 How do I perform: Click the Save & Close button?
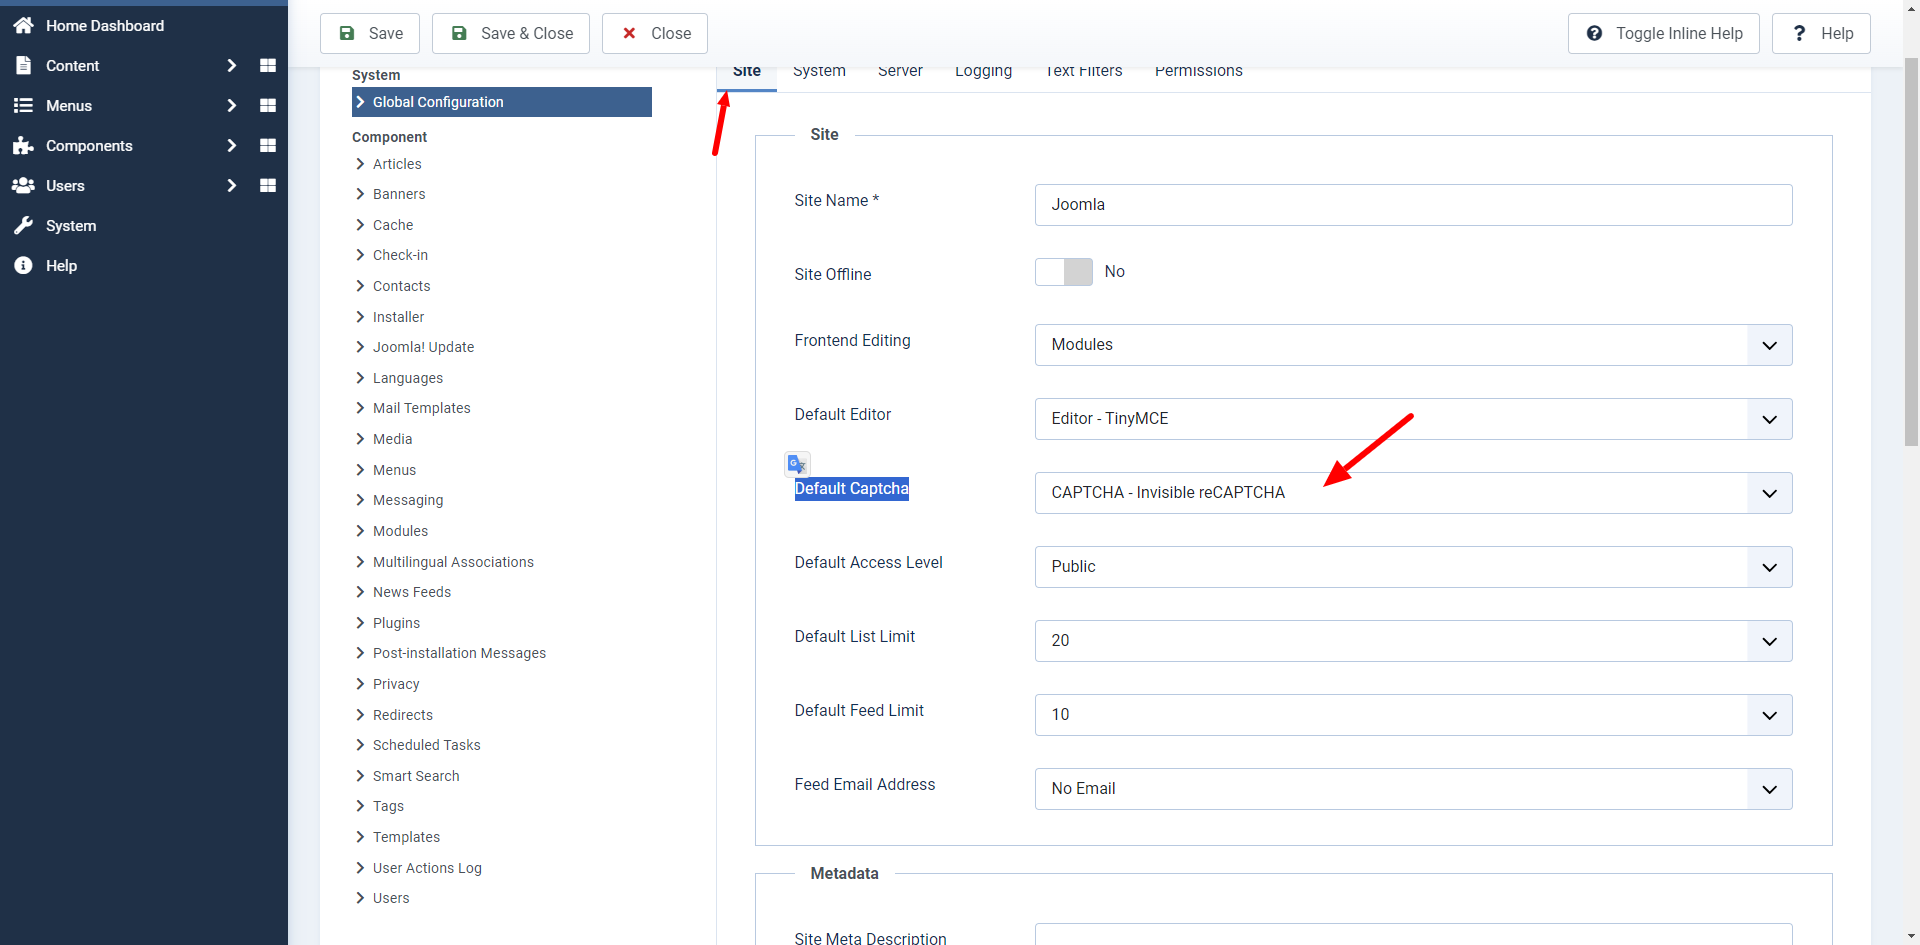pyautogui.click(x=511, y=34)
